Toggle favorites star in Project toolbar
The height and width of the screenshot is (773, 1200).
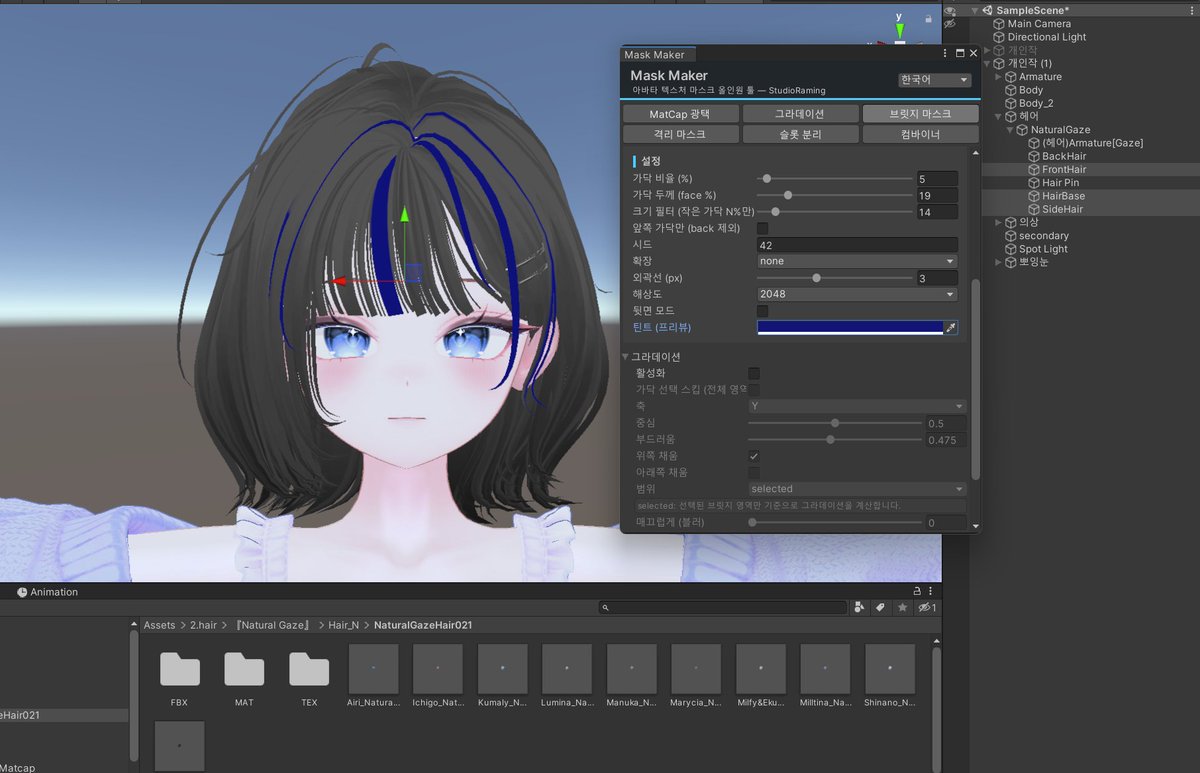click(902, 607)
